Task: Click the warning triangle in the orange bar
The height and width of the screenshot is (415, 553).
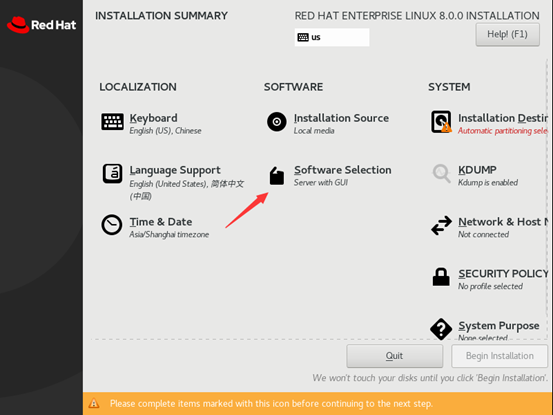Action: pyautogui.click(x=94, y=403)
